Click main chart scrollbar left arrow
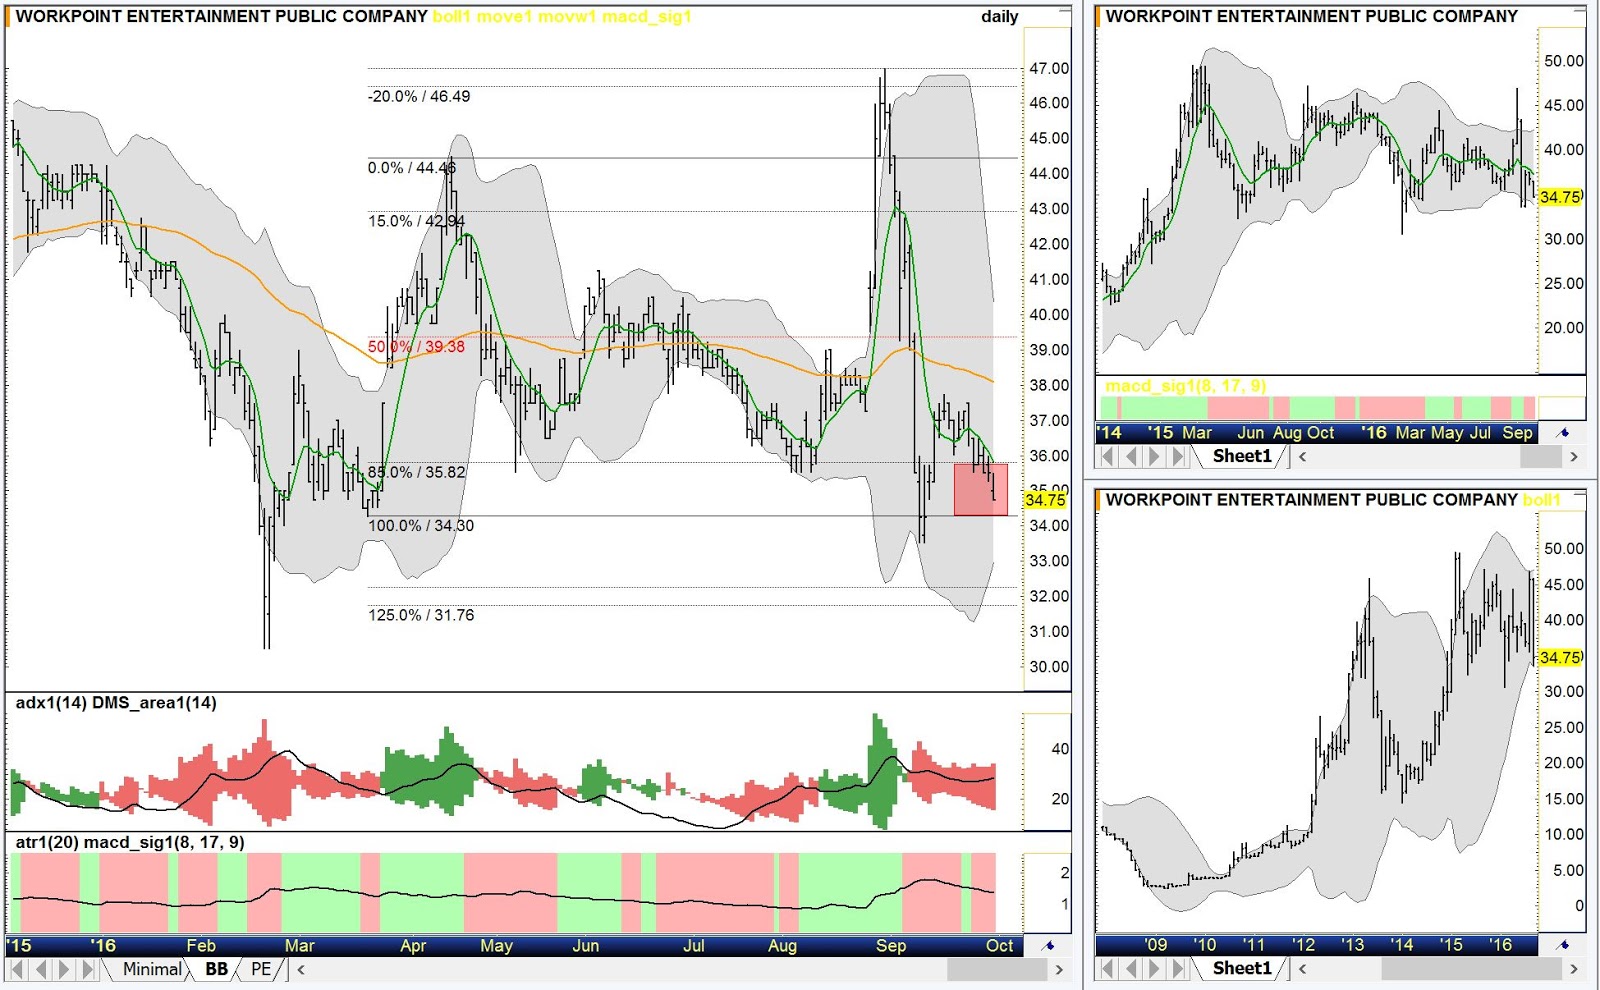Screen dimensions: 1600x990 coord(301,969)
